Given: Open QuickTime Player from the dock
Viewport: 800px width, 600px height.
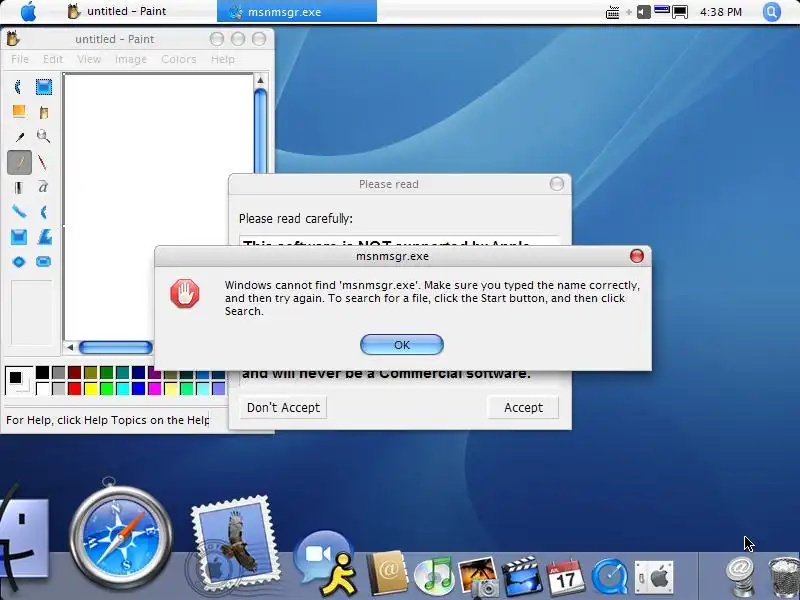Looking at the screenshot, I should coord(610,577).
